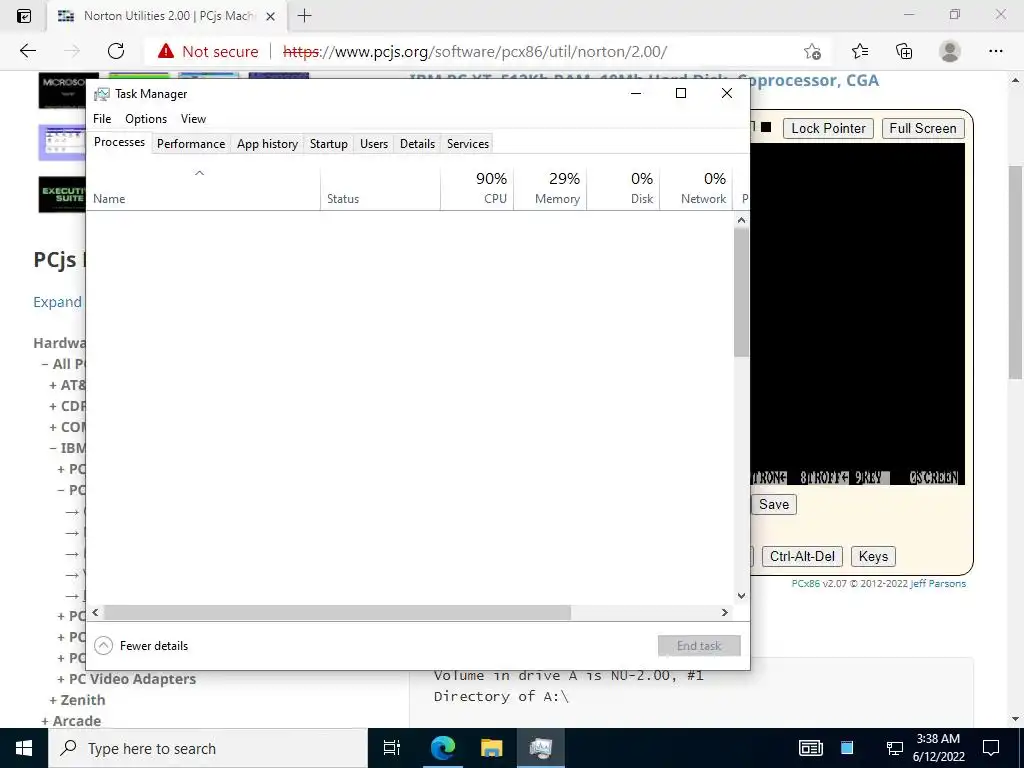Click the taskbar search box

pos(208,748)
